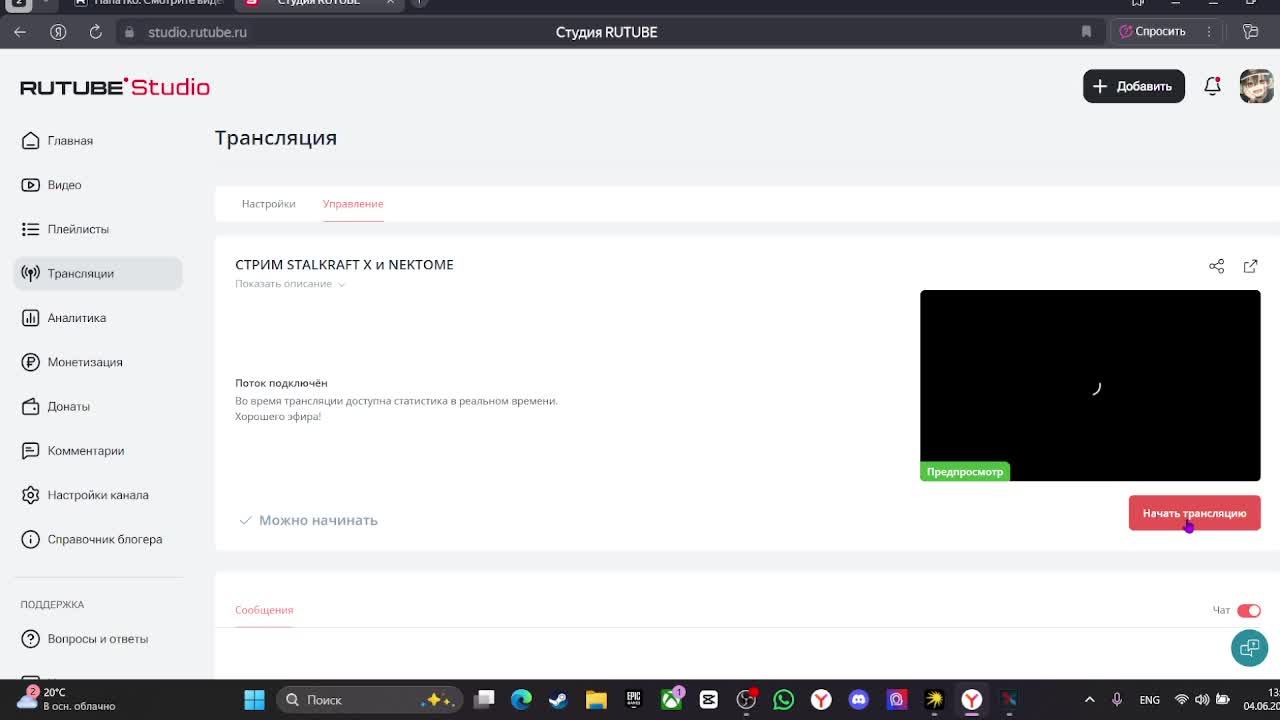The width and height of the screenshot is (1280, 720).
Task: Click the notifications bell icon
Action: click(x=1212, y=86)
